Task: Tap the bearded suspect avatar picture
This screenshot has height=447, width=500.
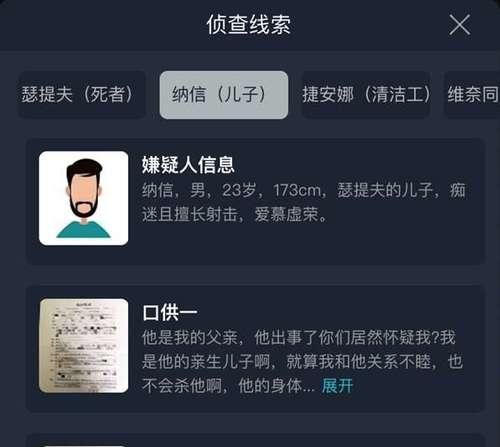Action: pos(84,198)
